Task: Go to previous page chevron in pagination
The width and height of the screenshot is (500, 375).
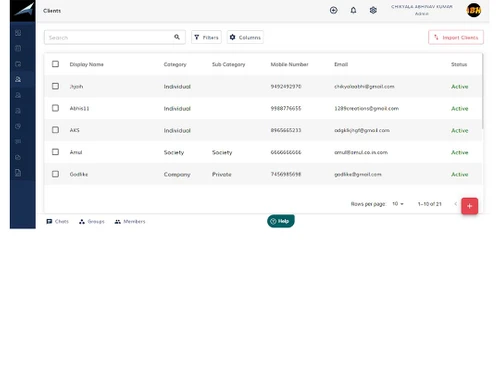Action: click(x=455, y=204)
